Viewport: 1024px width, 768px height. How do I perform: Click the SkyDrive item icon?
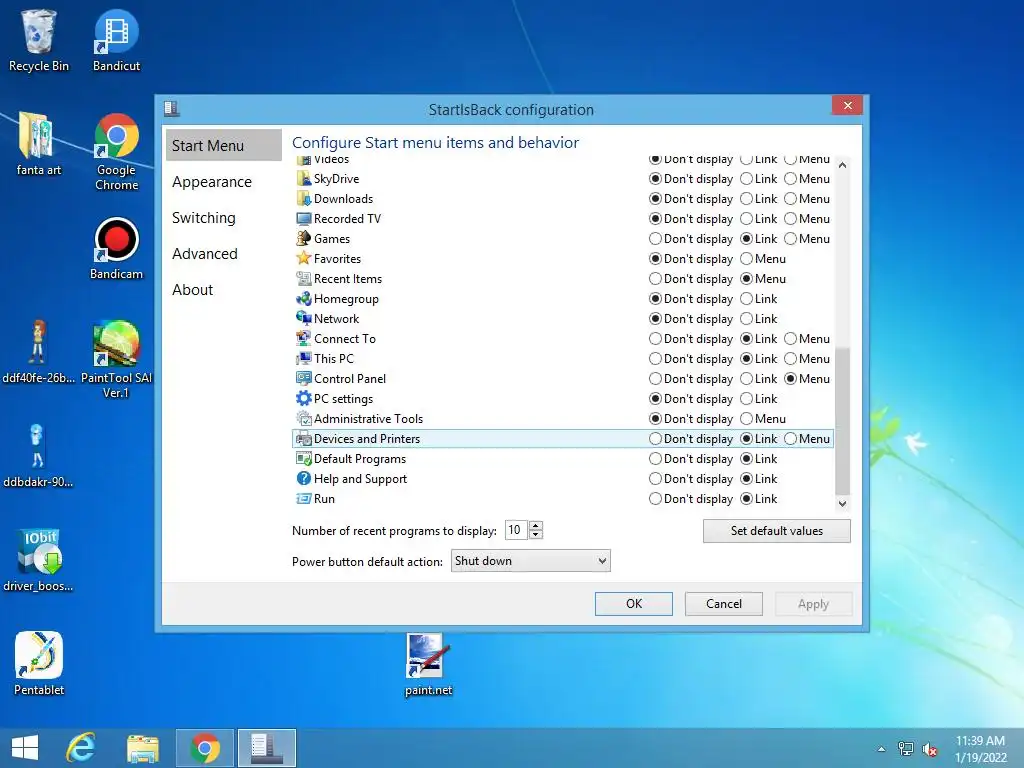pos(304,178)
